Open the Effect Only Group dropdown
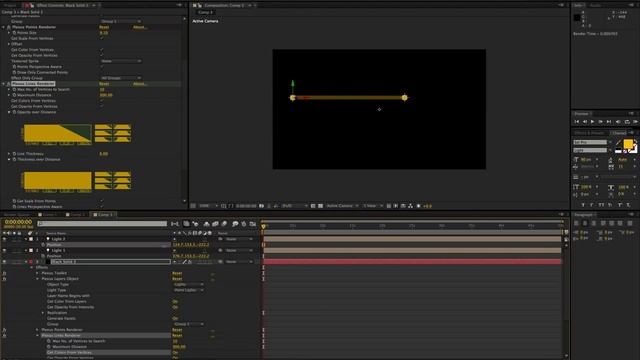 click(121, 78)
